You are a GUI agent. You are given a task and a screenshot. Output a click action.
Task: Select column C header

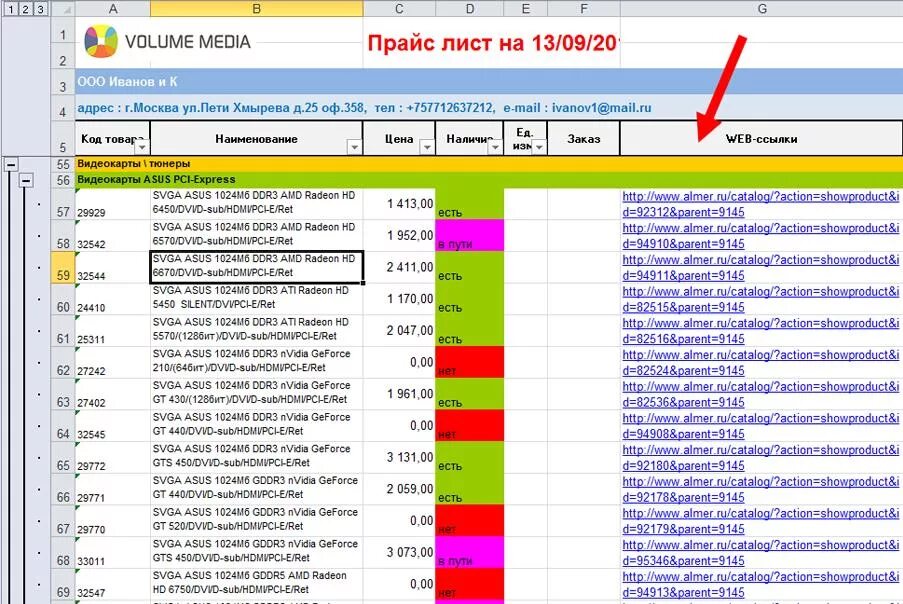pos(399,9)
